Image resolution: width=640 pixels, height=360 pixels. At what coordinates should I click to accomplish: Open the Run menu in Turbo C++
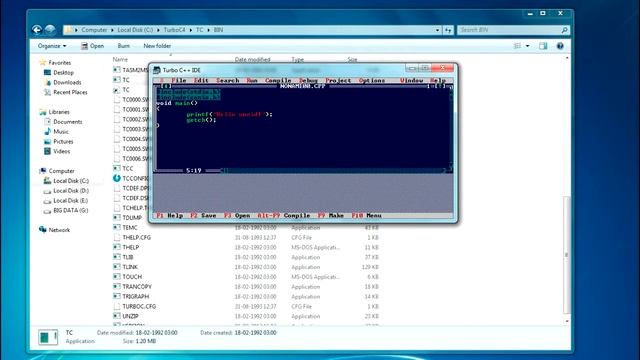point(252,80)
